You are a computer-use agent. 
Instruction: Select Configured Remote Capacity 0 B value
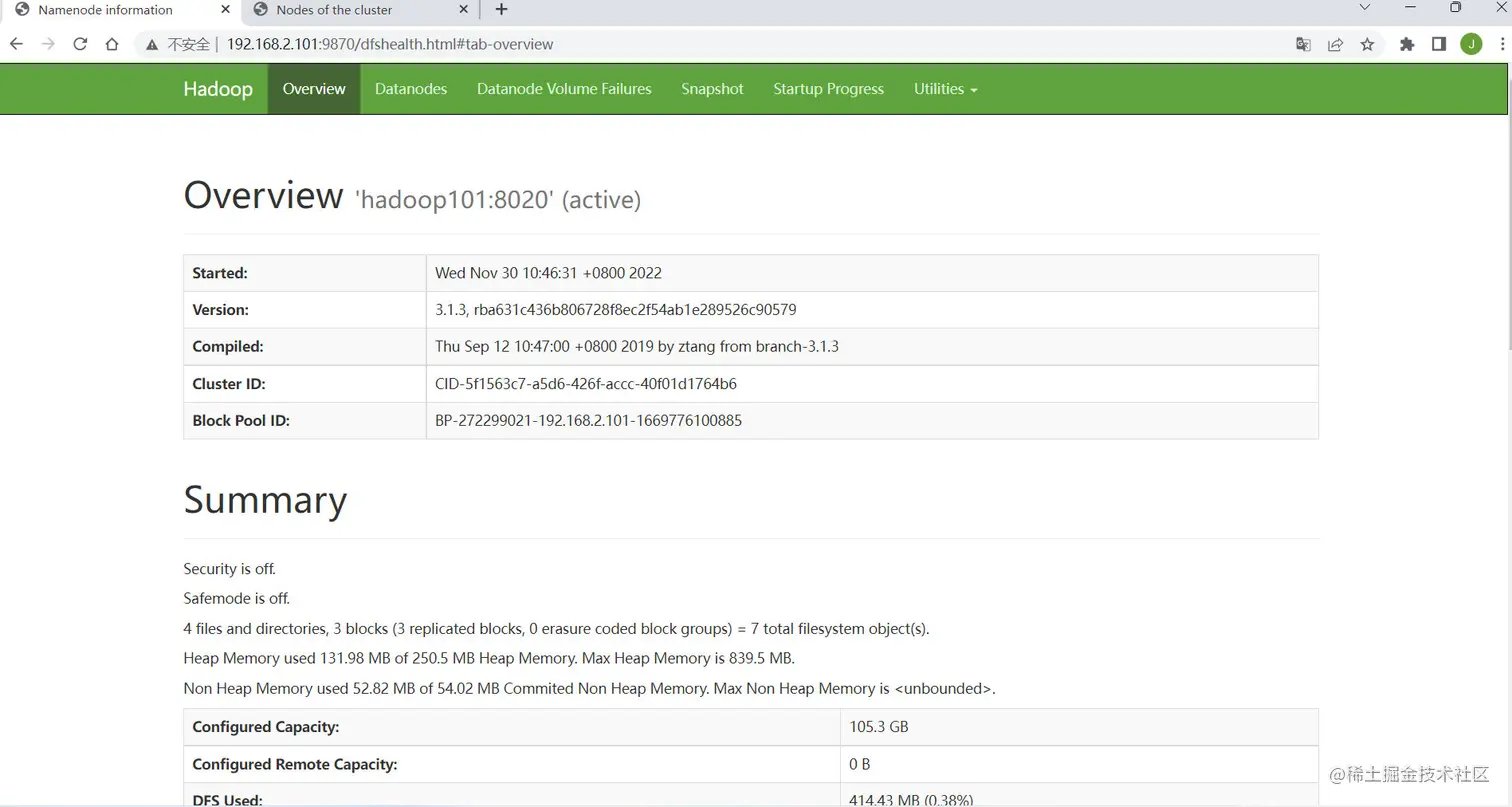coord(860,764)
